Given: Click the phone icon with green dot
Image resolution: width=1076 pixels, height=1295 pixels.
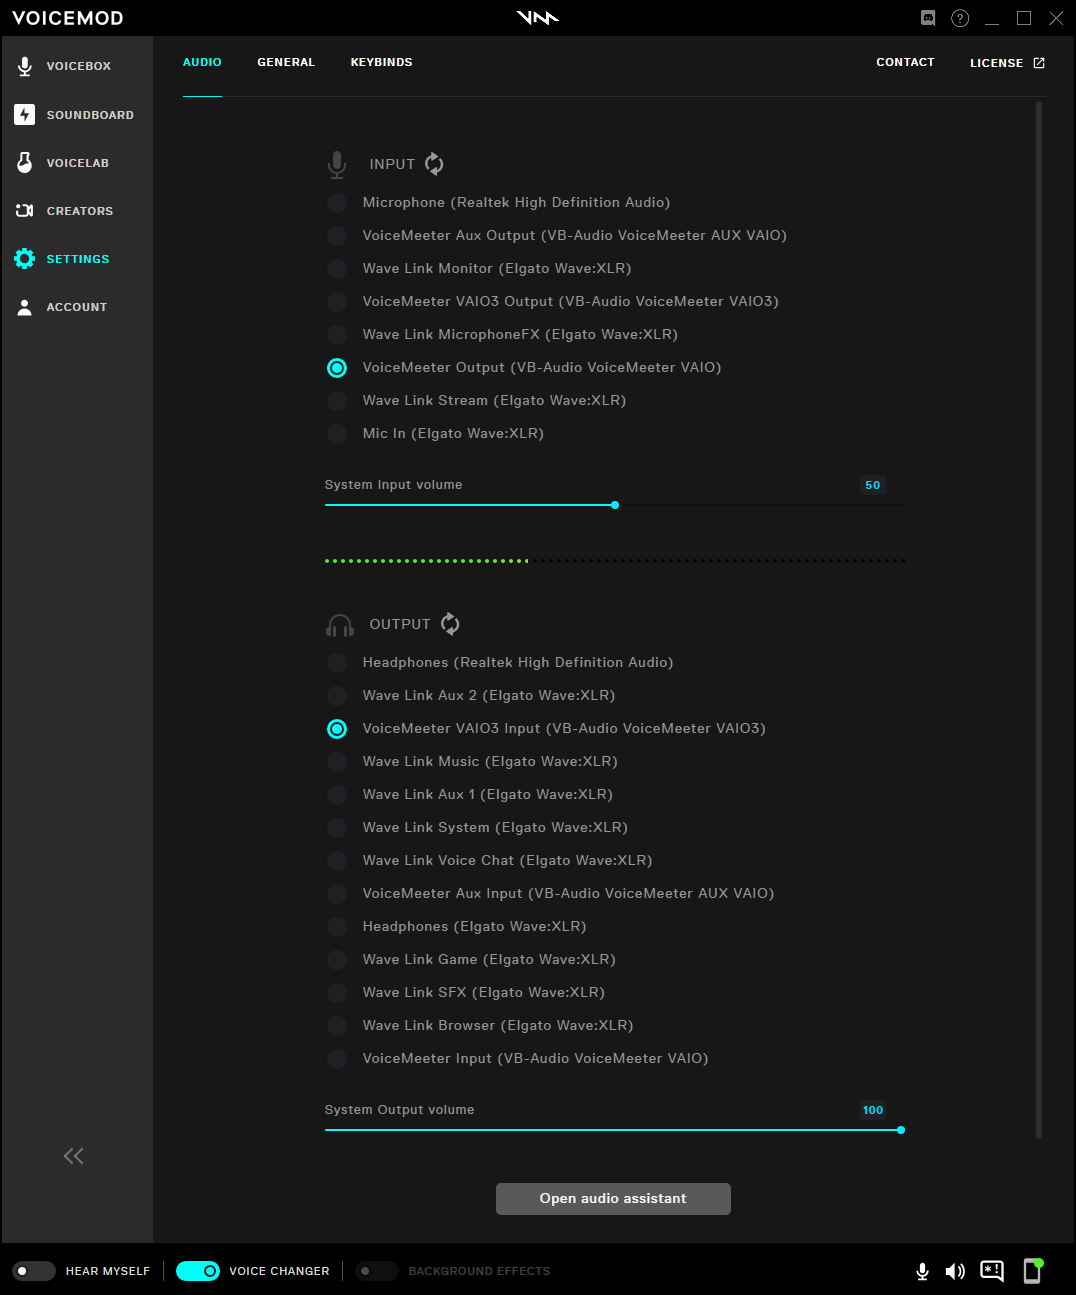Looking at the screenshot, I should tap(1033, 1270).
